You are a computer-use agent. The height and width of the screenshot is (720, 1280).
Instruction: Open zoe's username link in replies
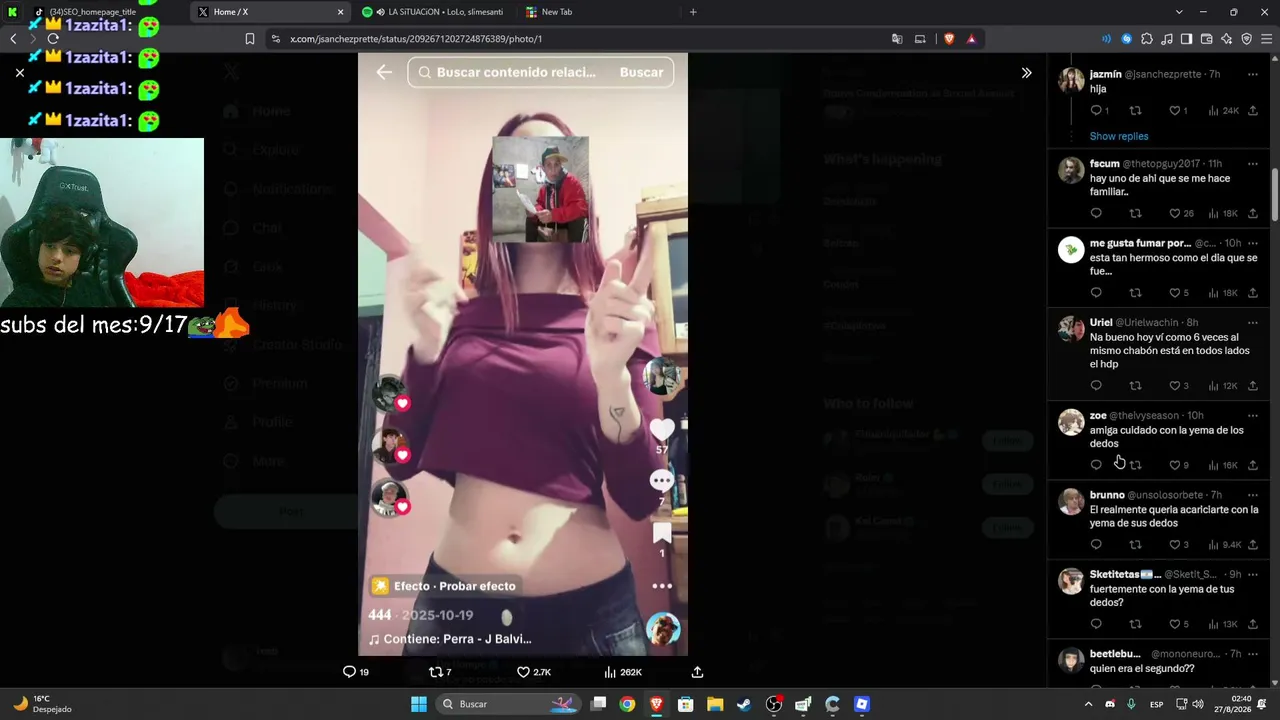[1098, 416]
